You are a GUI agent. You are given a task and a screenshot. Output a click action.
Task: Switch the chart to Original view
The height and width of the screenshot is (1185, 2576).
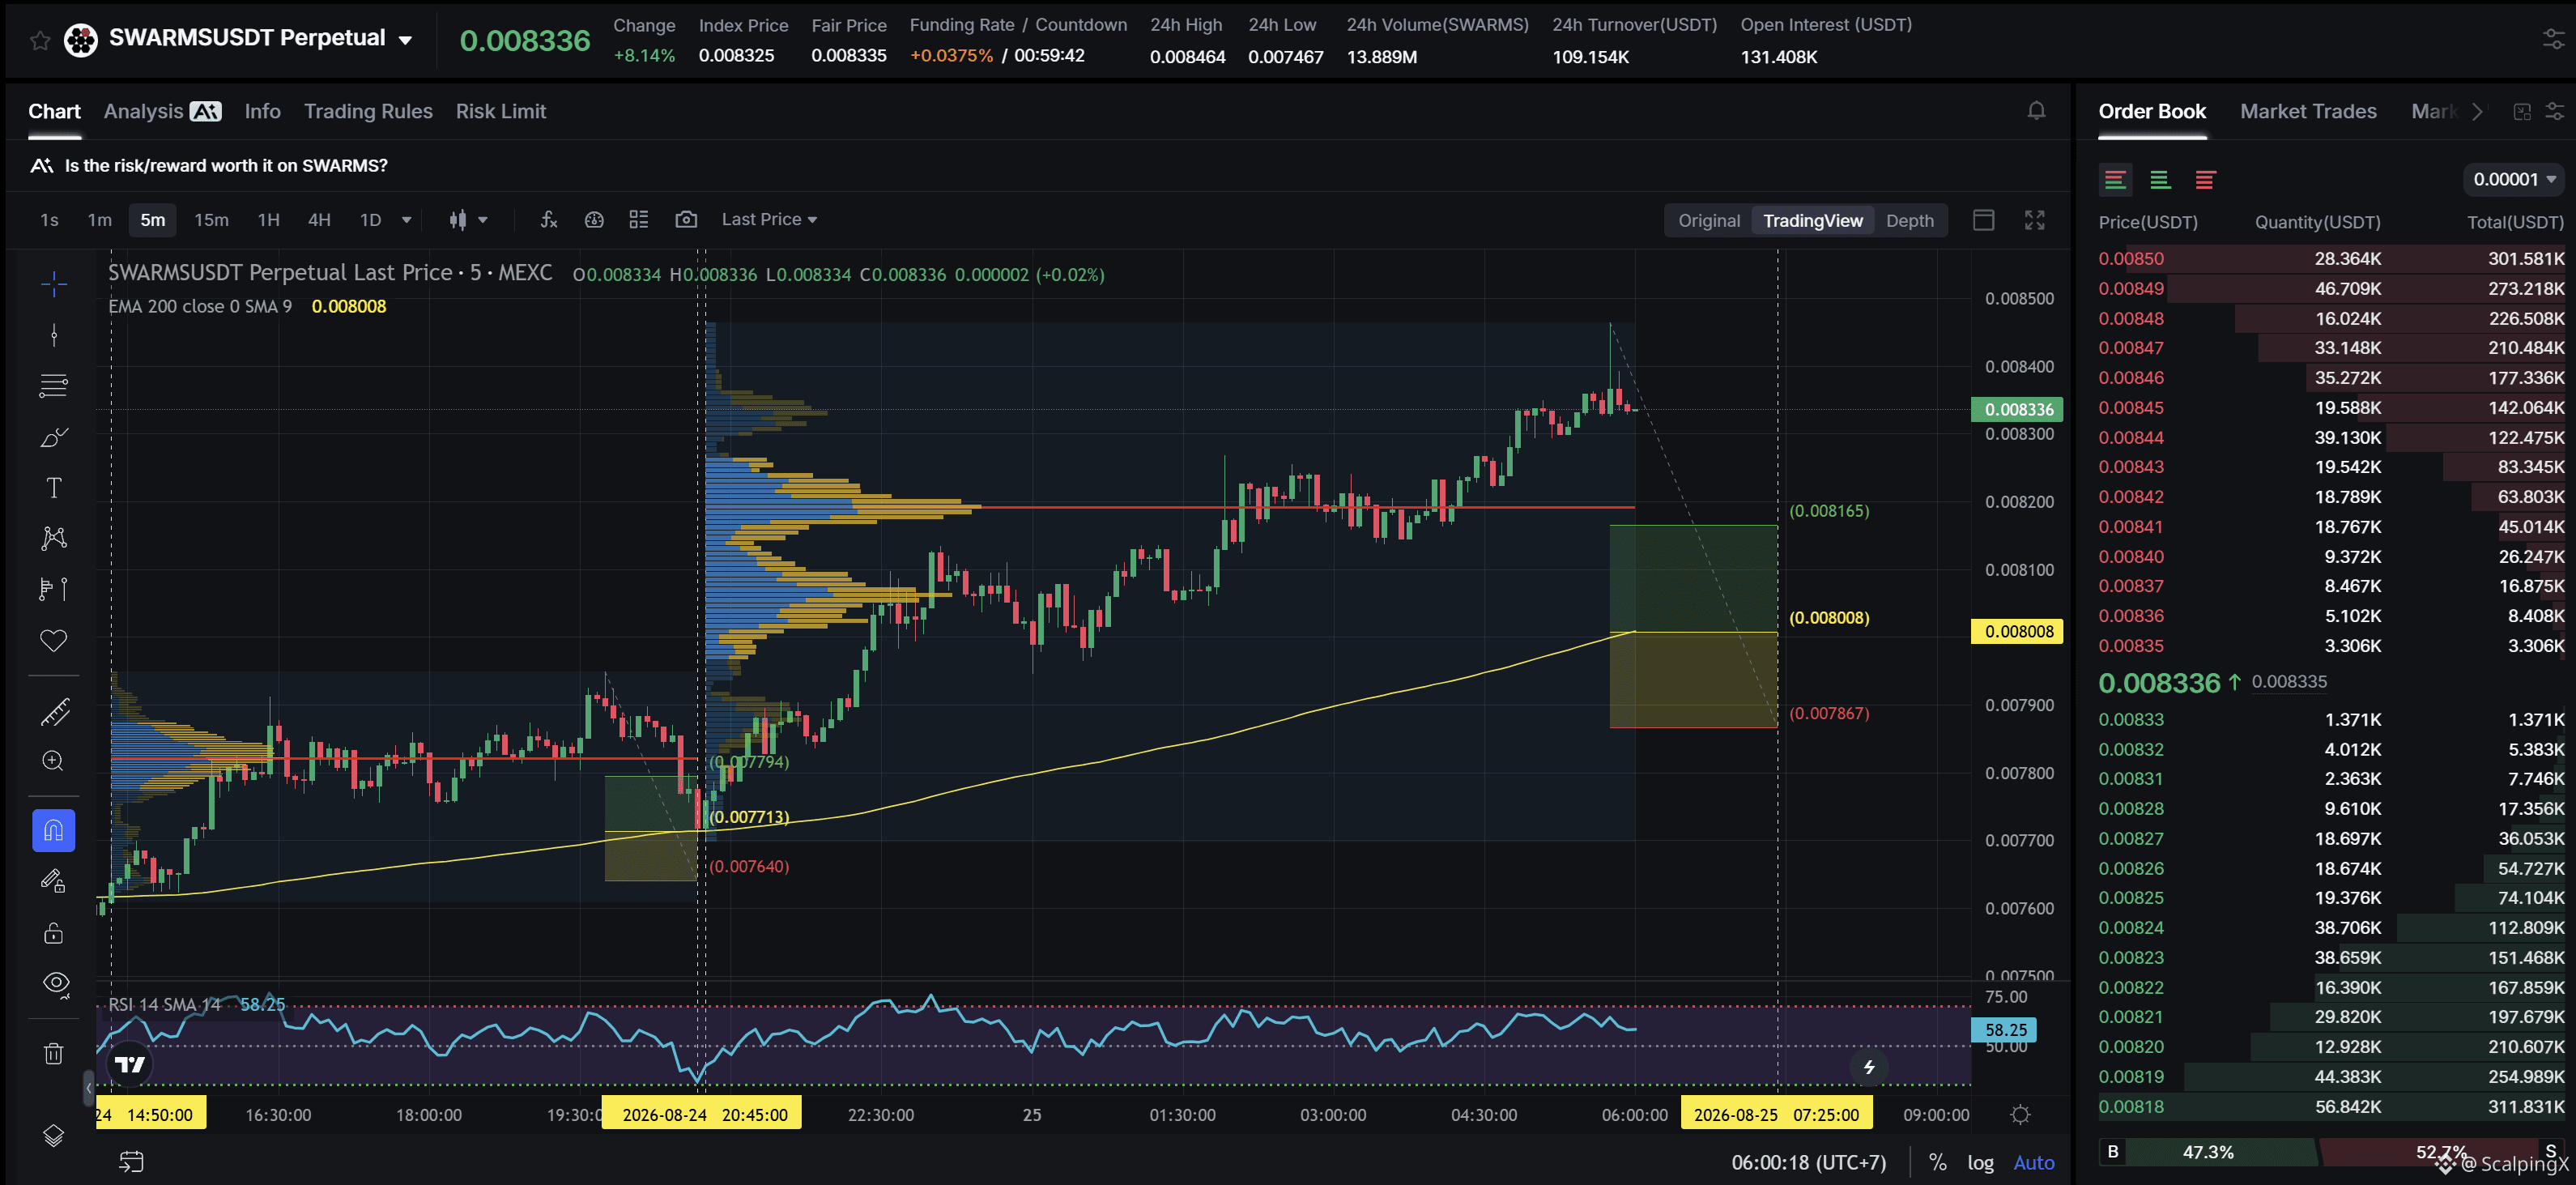1709,220
